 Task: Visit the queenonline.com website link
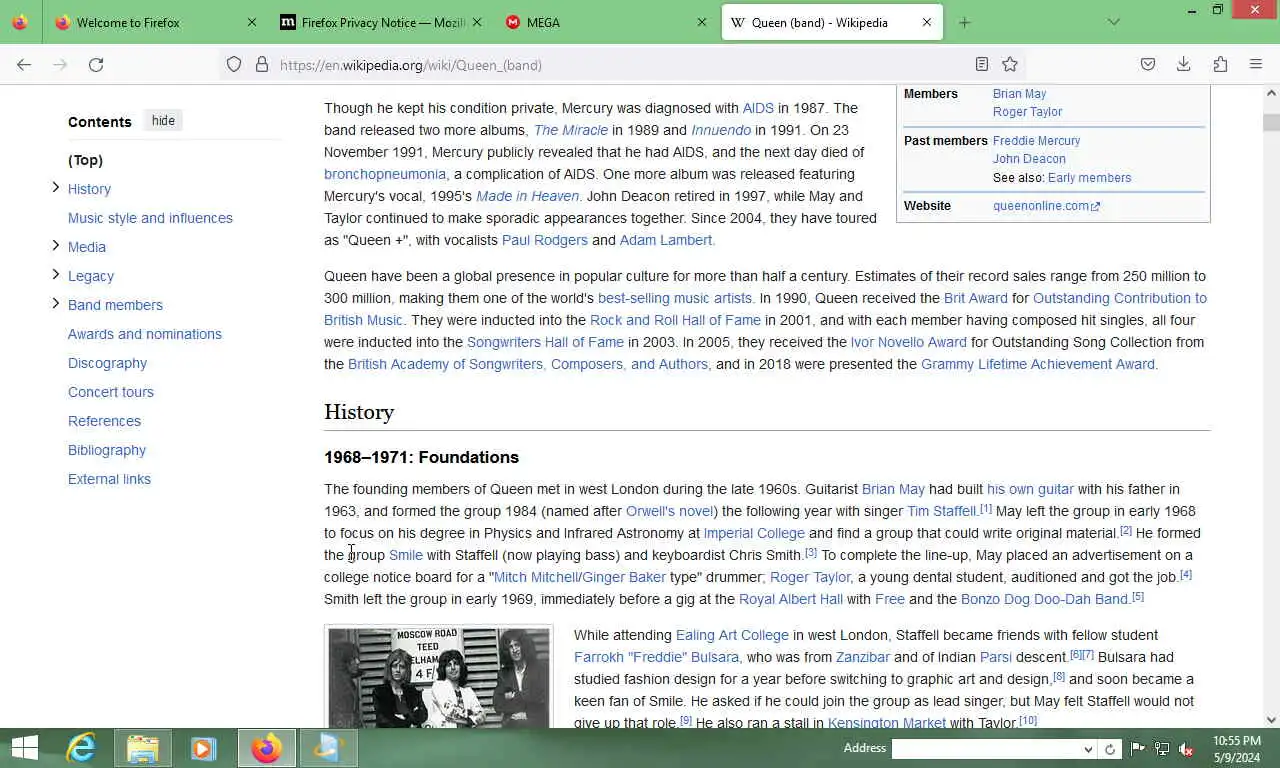pyautogui.click(x=1046, y=206)
